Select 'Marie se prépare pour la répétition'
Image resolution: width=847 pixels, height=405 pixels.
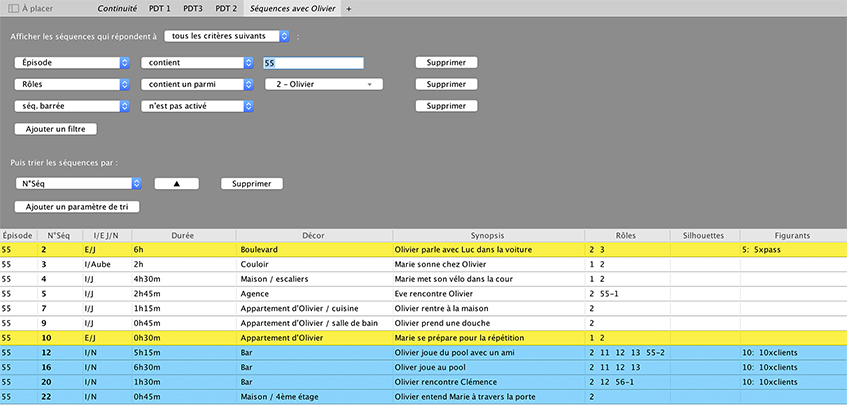[459, 338]
